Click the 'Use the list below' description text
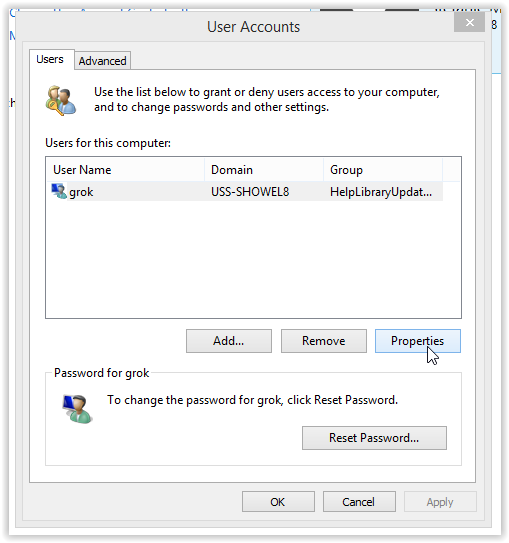The height and width of the screenshot is (543, 509). (x=267, y=99)
